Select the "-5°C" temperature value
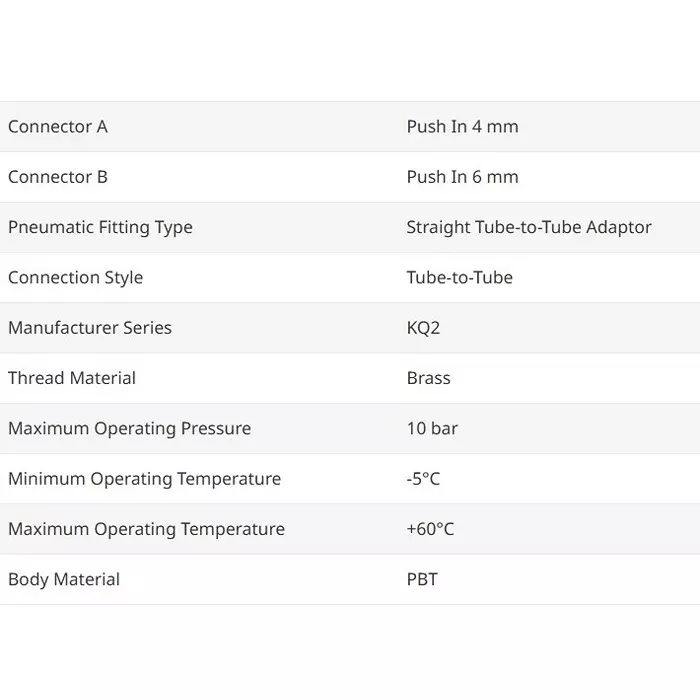 (x=423, y=479)
